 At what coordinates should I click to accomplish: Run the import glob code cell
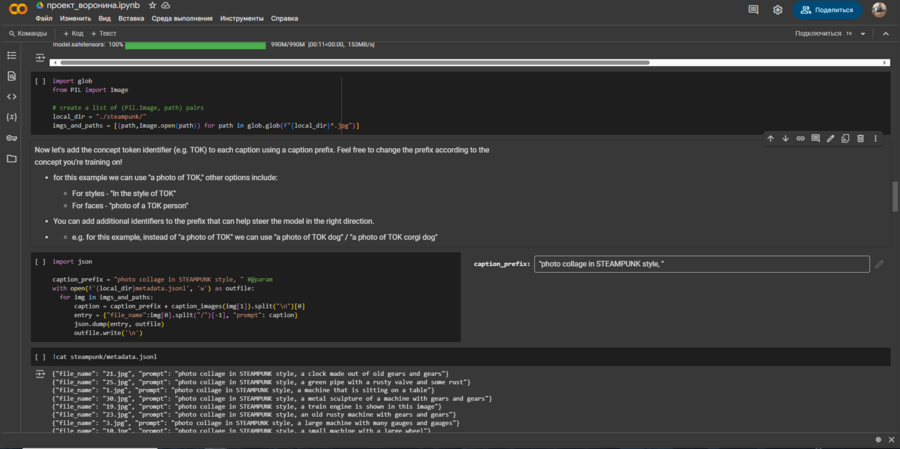(40, 81)
